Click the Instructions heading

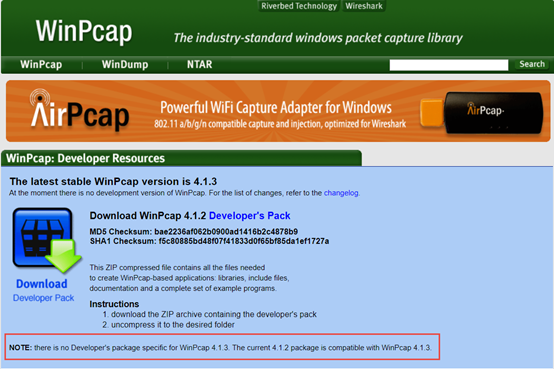tap(114, 304)
